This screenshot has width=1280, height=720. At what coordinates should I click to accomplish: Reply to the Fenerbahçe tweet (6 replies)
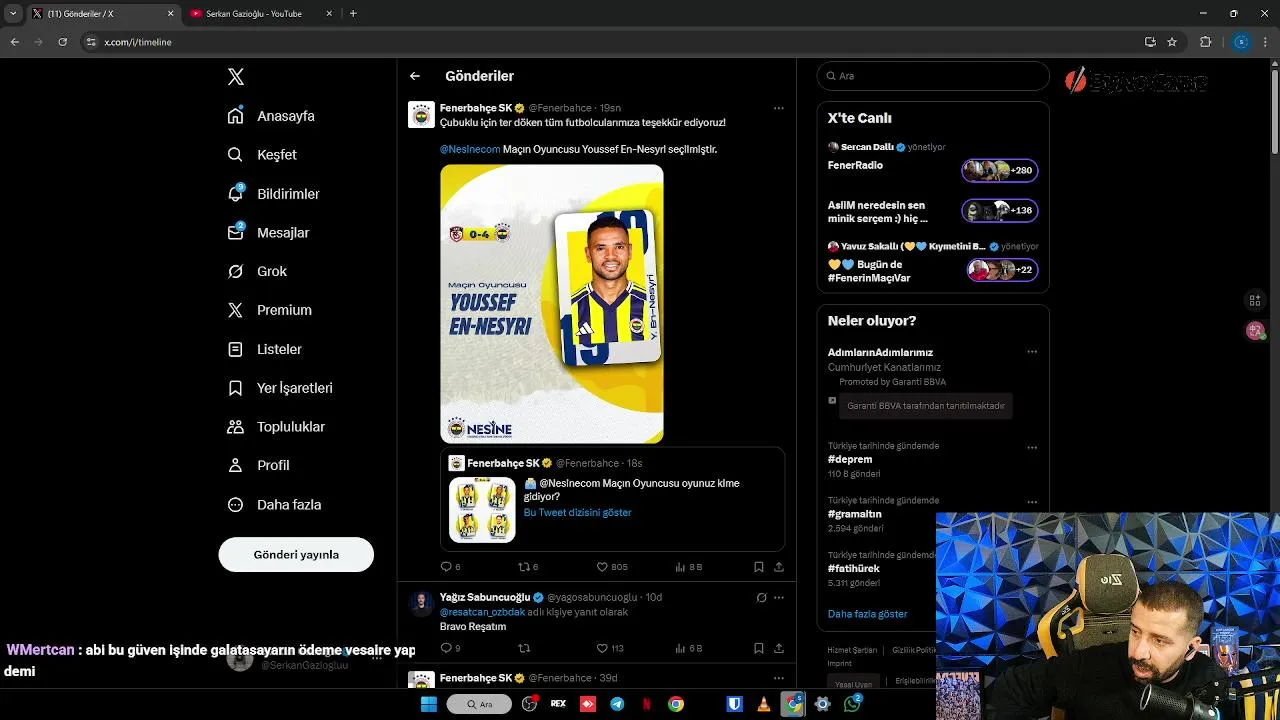[x=451, y=567]
